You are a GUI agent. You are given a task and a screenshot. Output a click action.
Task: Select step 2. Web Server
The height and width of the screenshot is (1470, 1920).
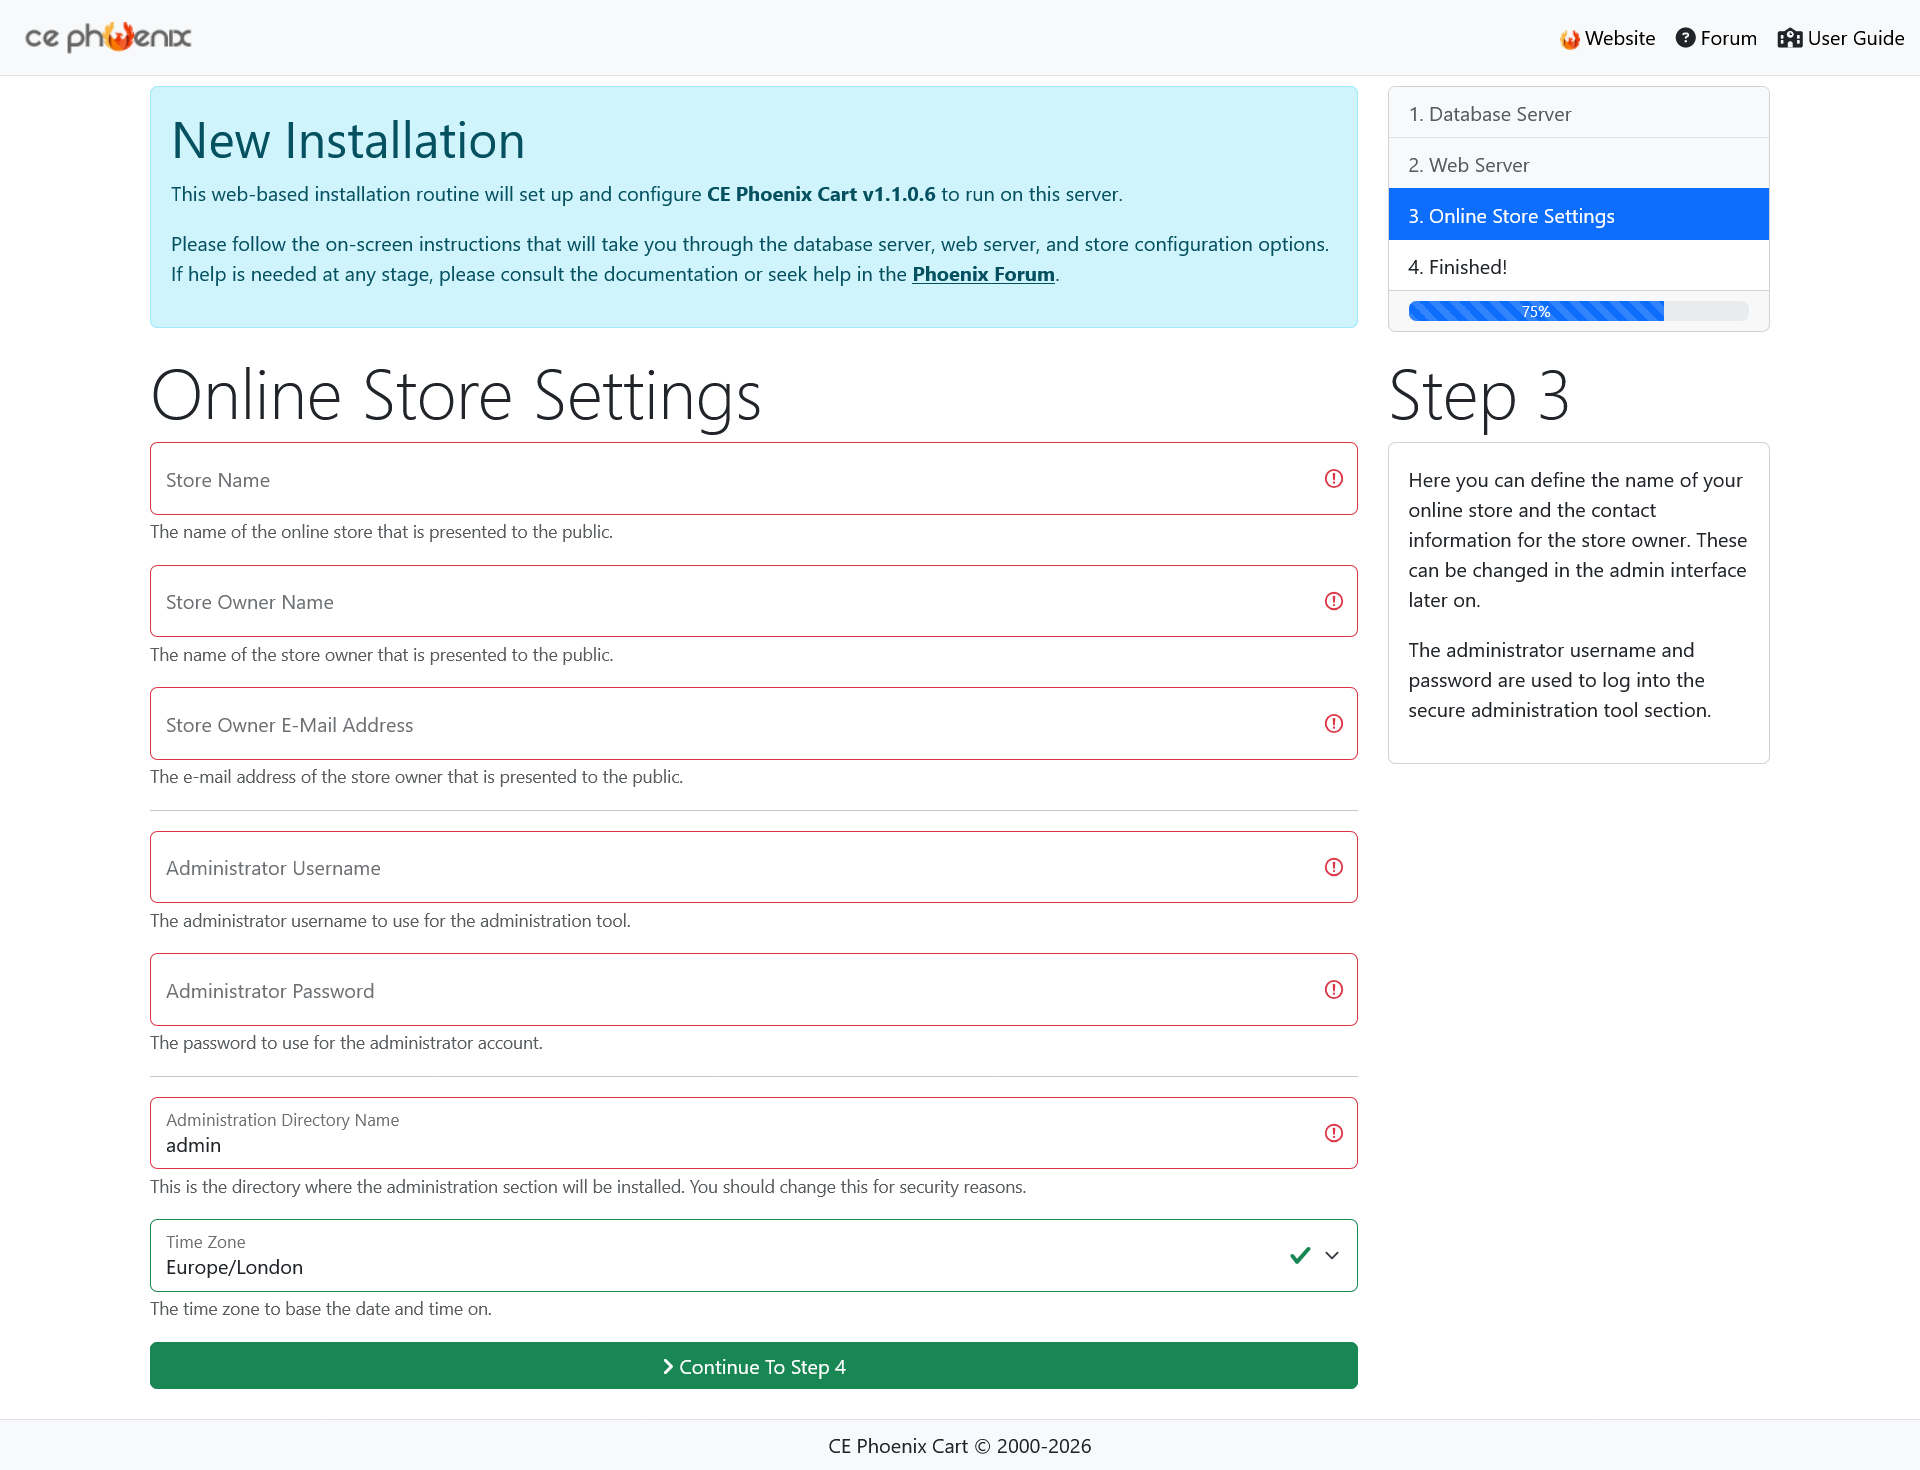point(1579,164)
